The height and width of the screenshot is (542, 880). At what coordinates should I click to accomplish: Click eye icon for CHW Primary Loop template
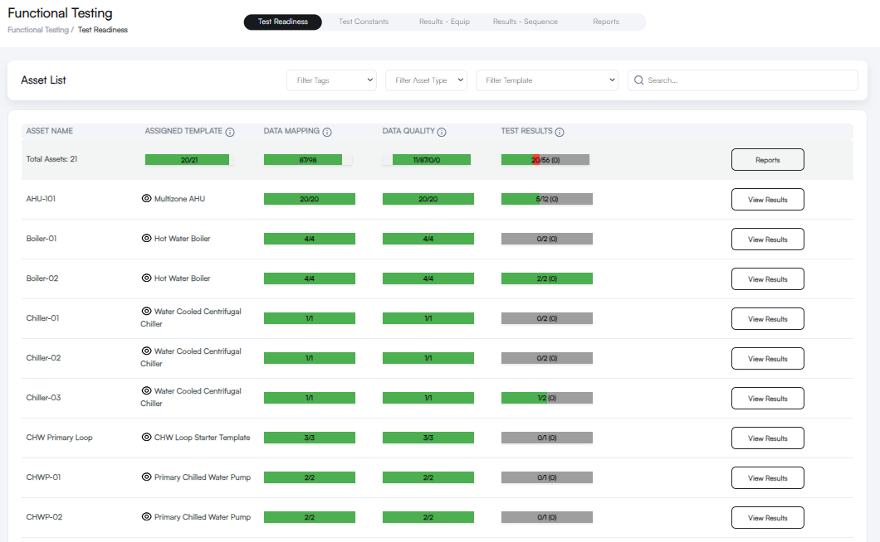146,437
